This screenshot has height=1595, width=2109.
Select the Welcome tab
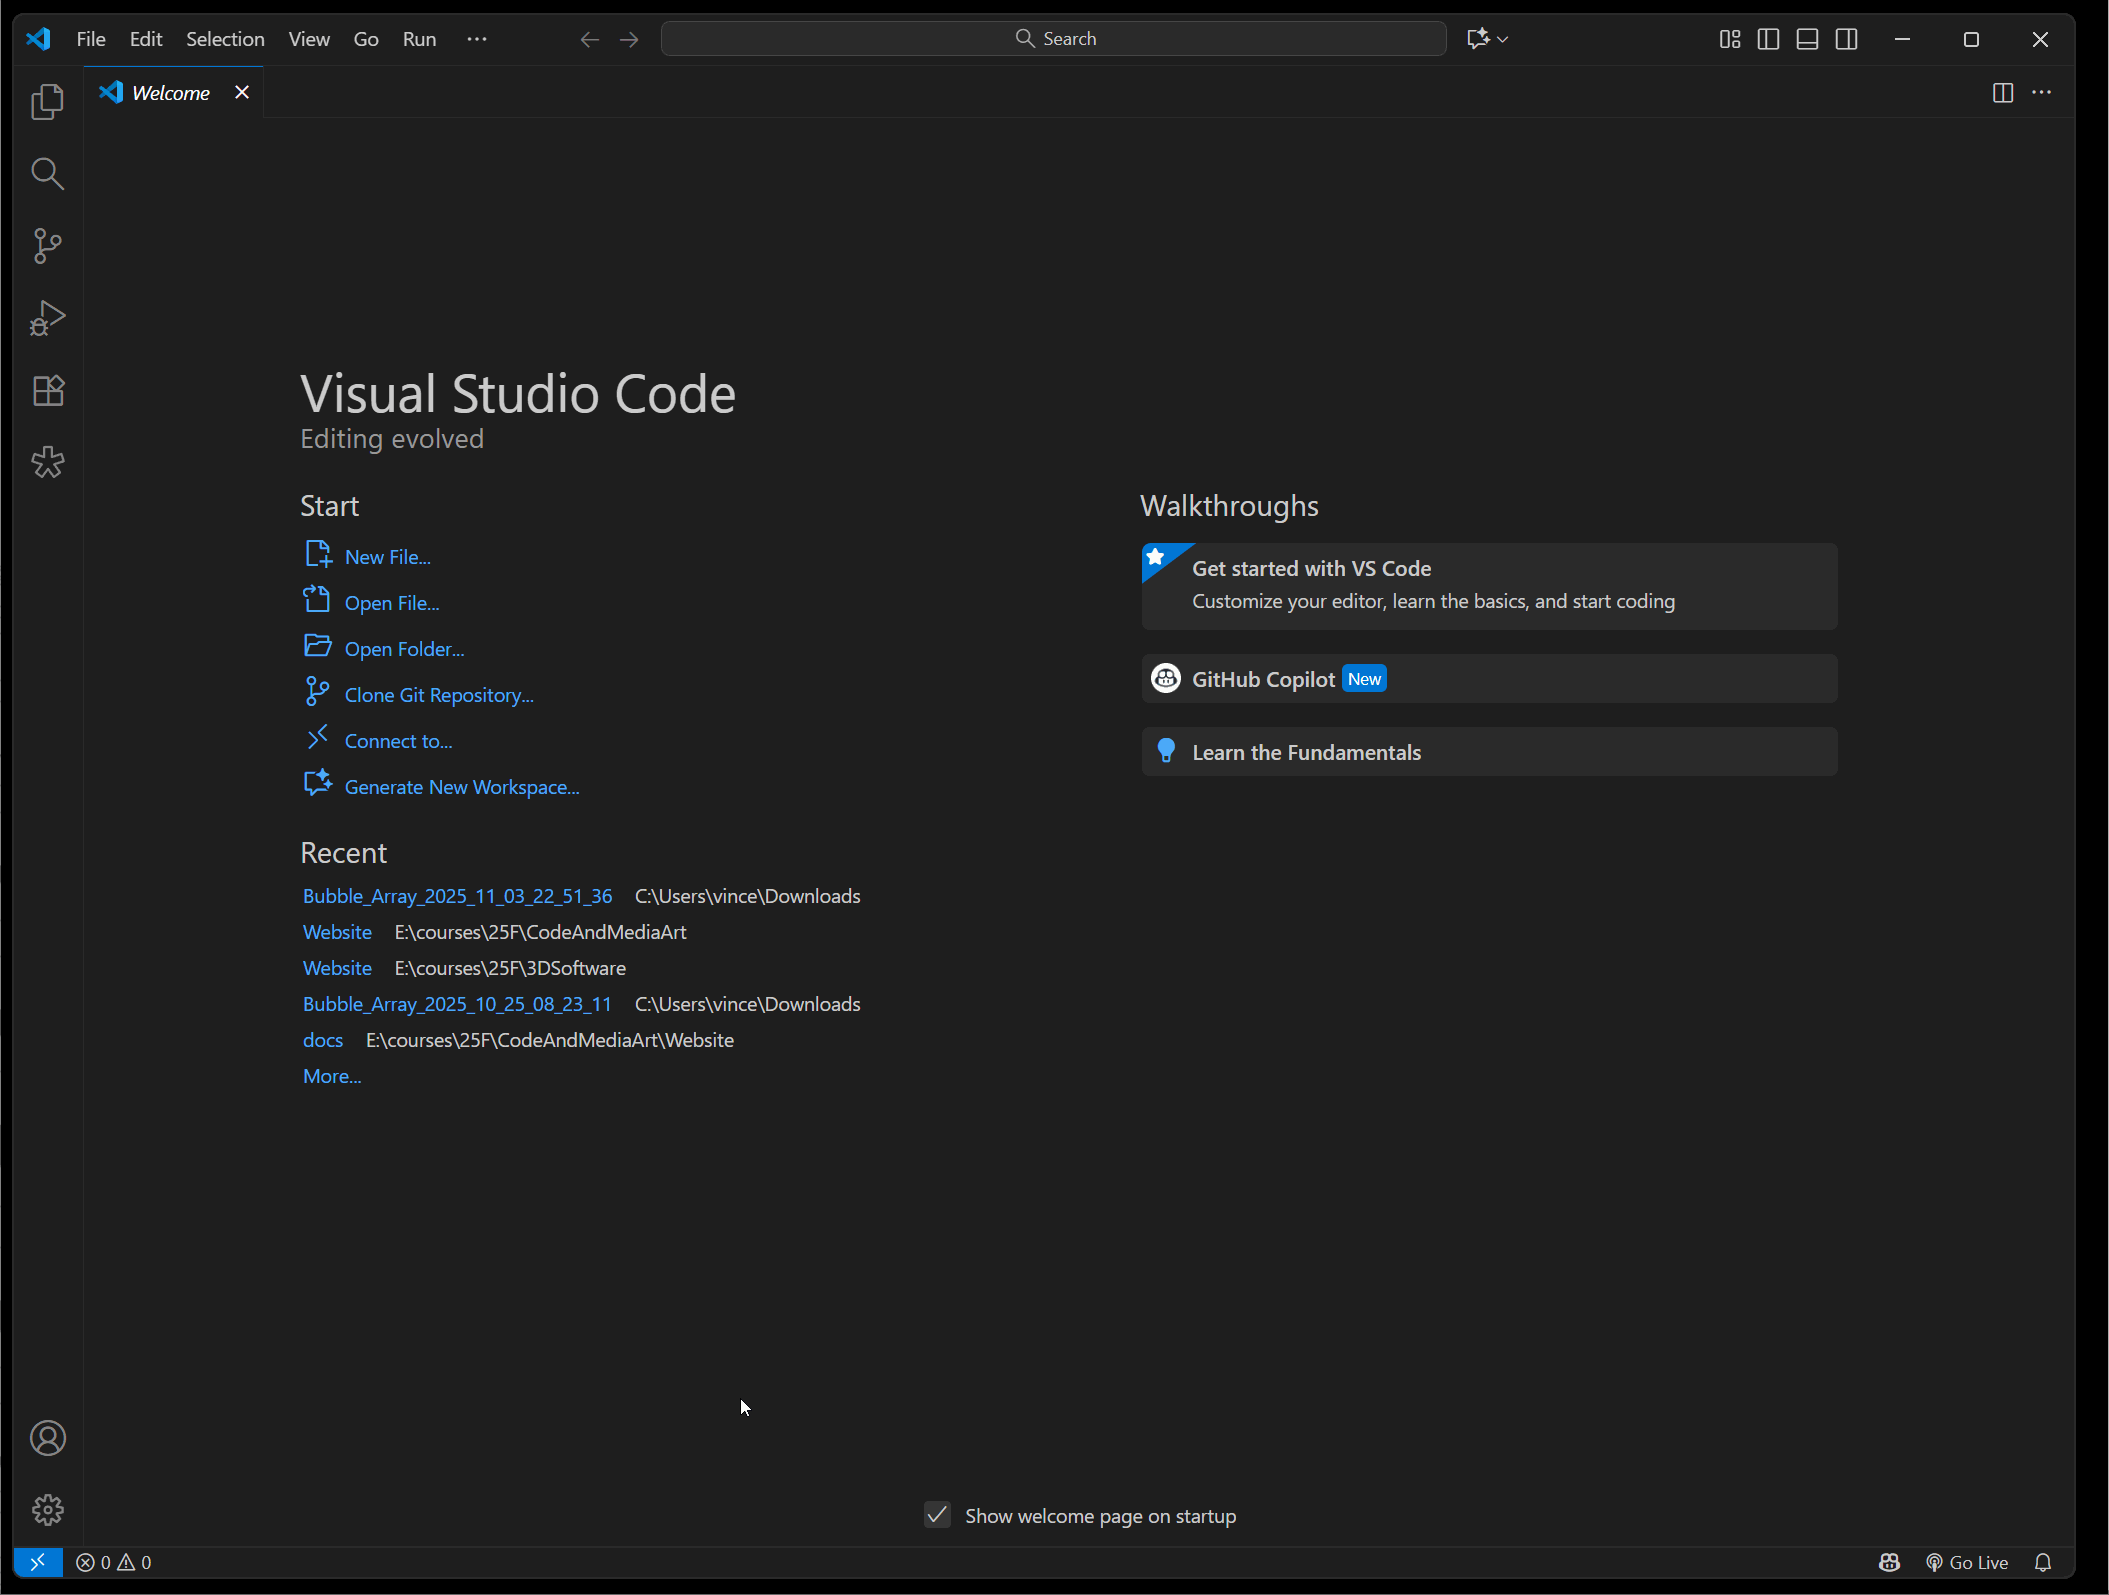pos(170,92)
